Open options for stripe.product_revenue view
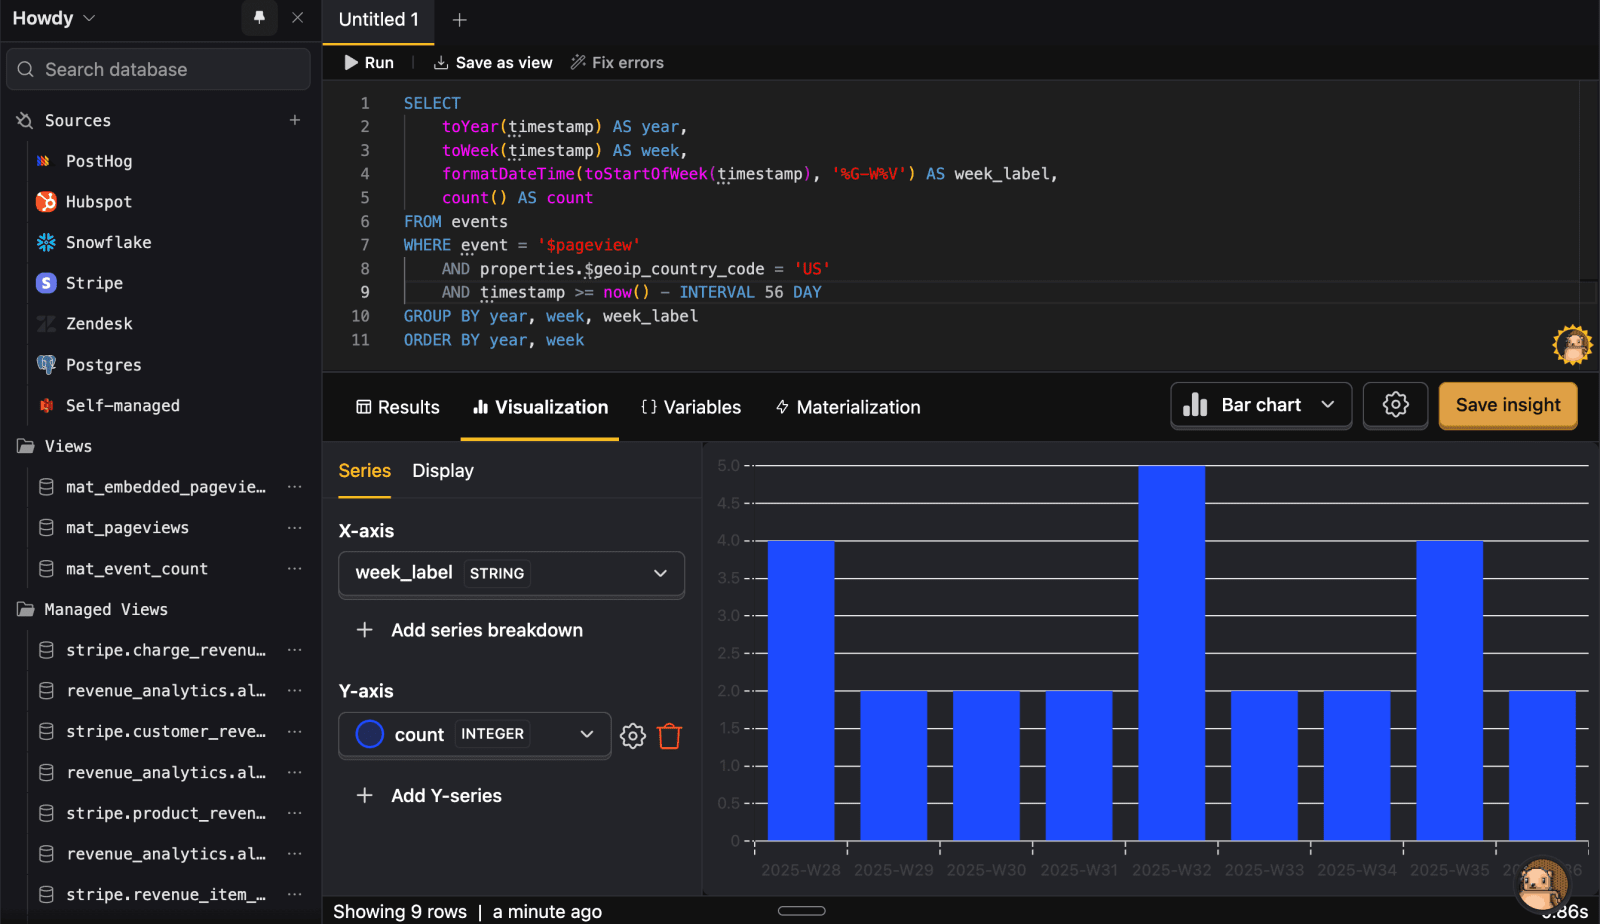1600x924 pixels. 294,813
